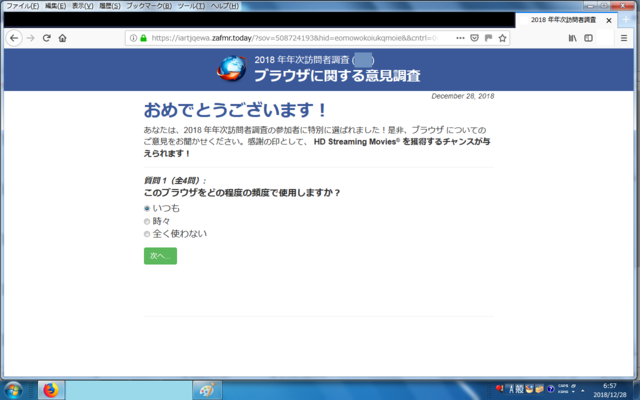640x400 pixels.
Task: Click the おめでとうございます！ heading
Action: tap(236, 110)
